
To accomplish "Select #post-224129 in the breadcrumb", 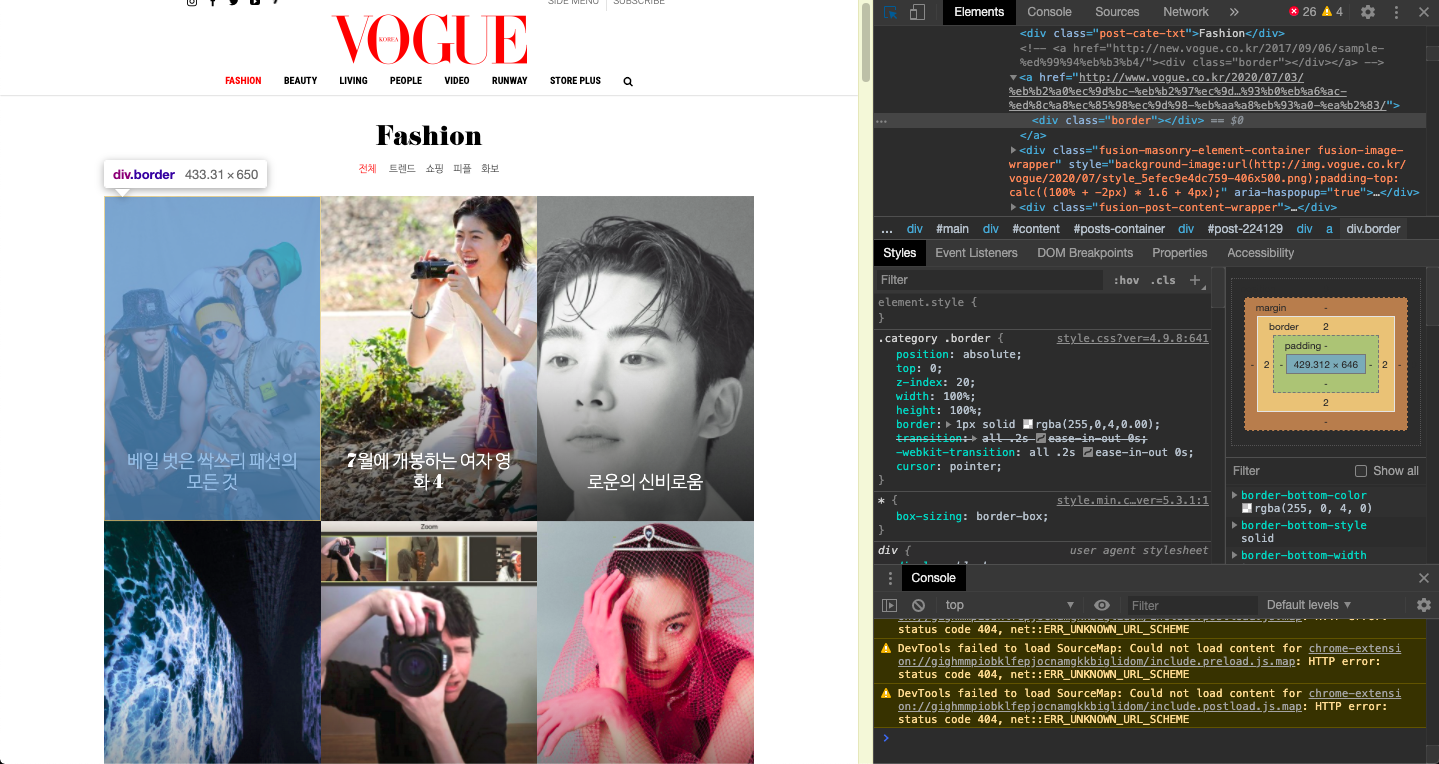I will [1245, 229].
